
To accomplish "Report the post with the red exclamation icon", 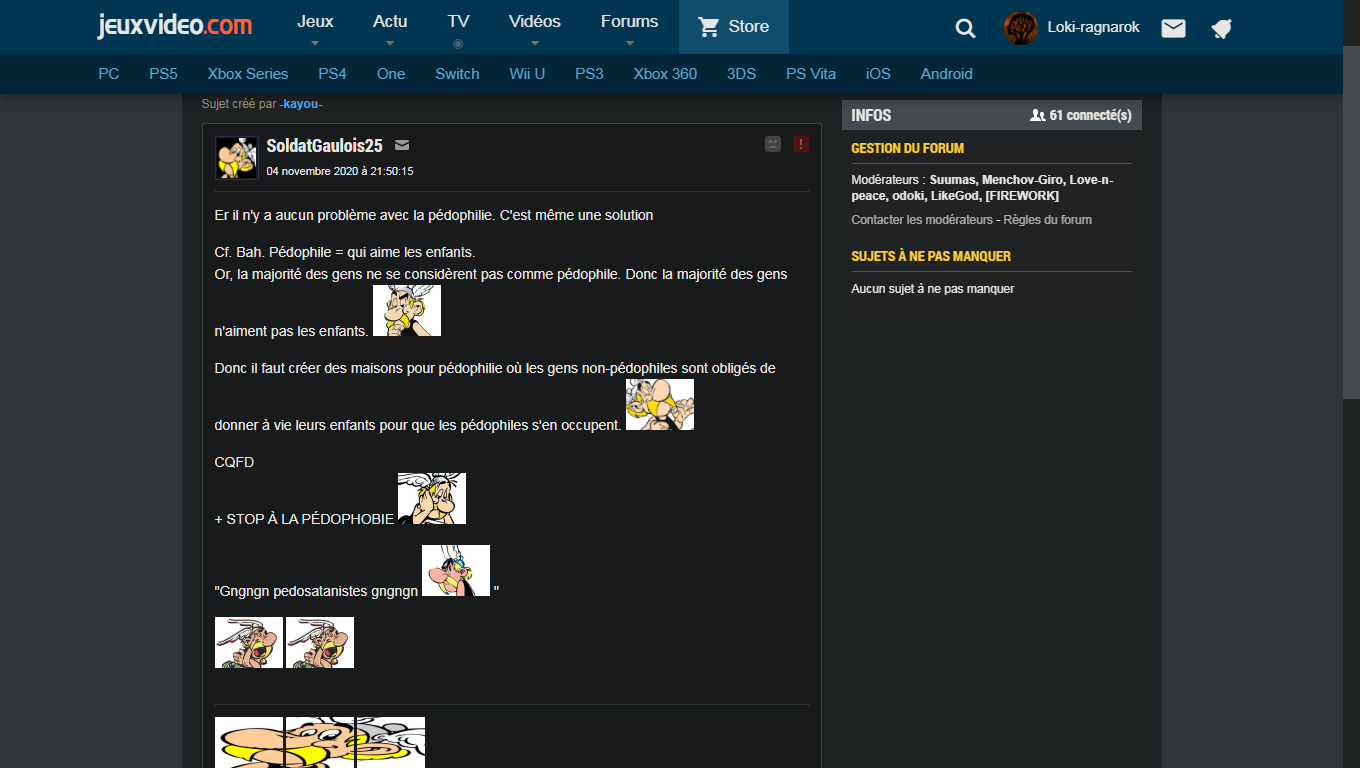I will pyautogui.click(x=801, y=144).
